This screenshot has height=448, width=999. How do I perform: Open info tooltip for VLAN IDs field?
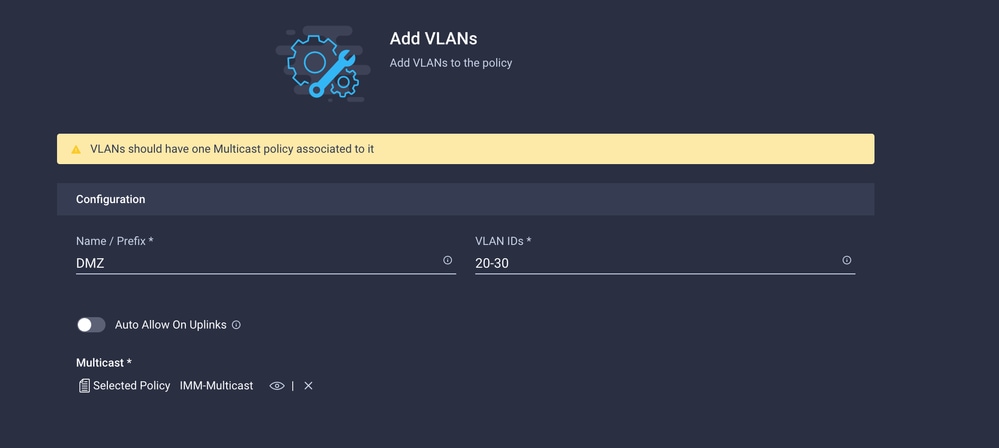point(847,260)
